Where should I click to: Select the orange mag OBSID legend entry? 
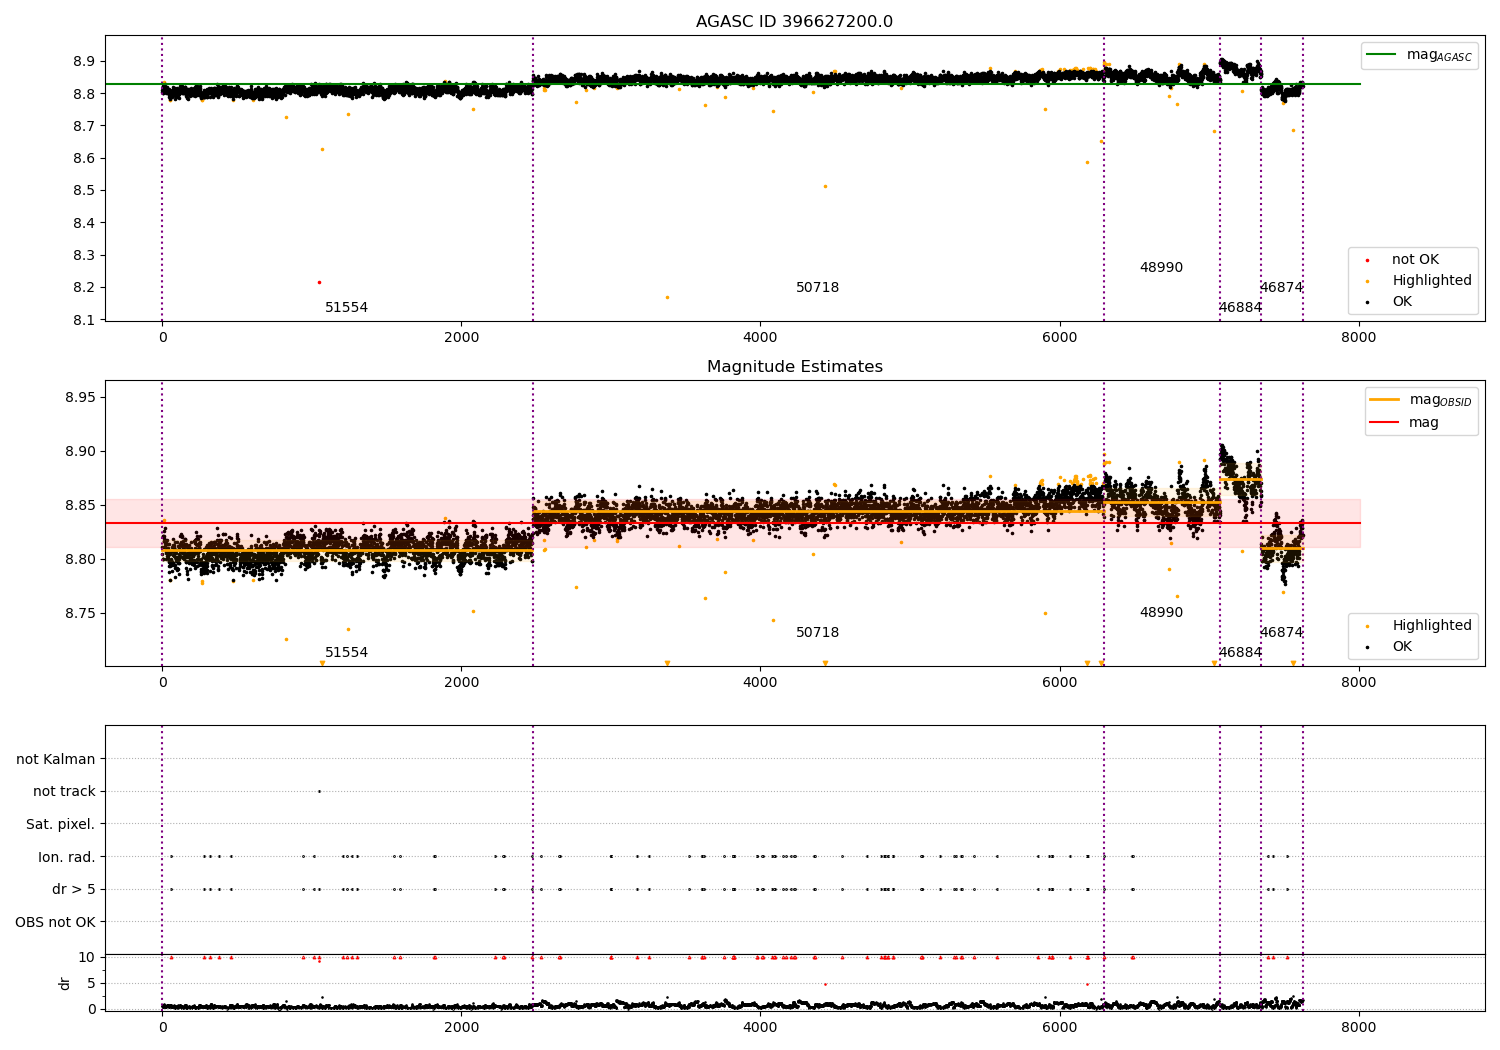pos(1421,400)
